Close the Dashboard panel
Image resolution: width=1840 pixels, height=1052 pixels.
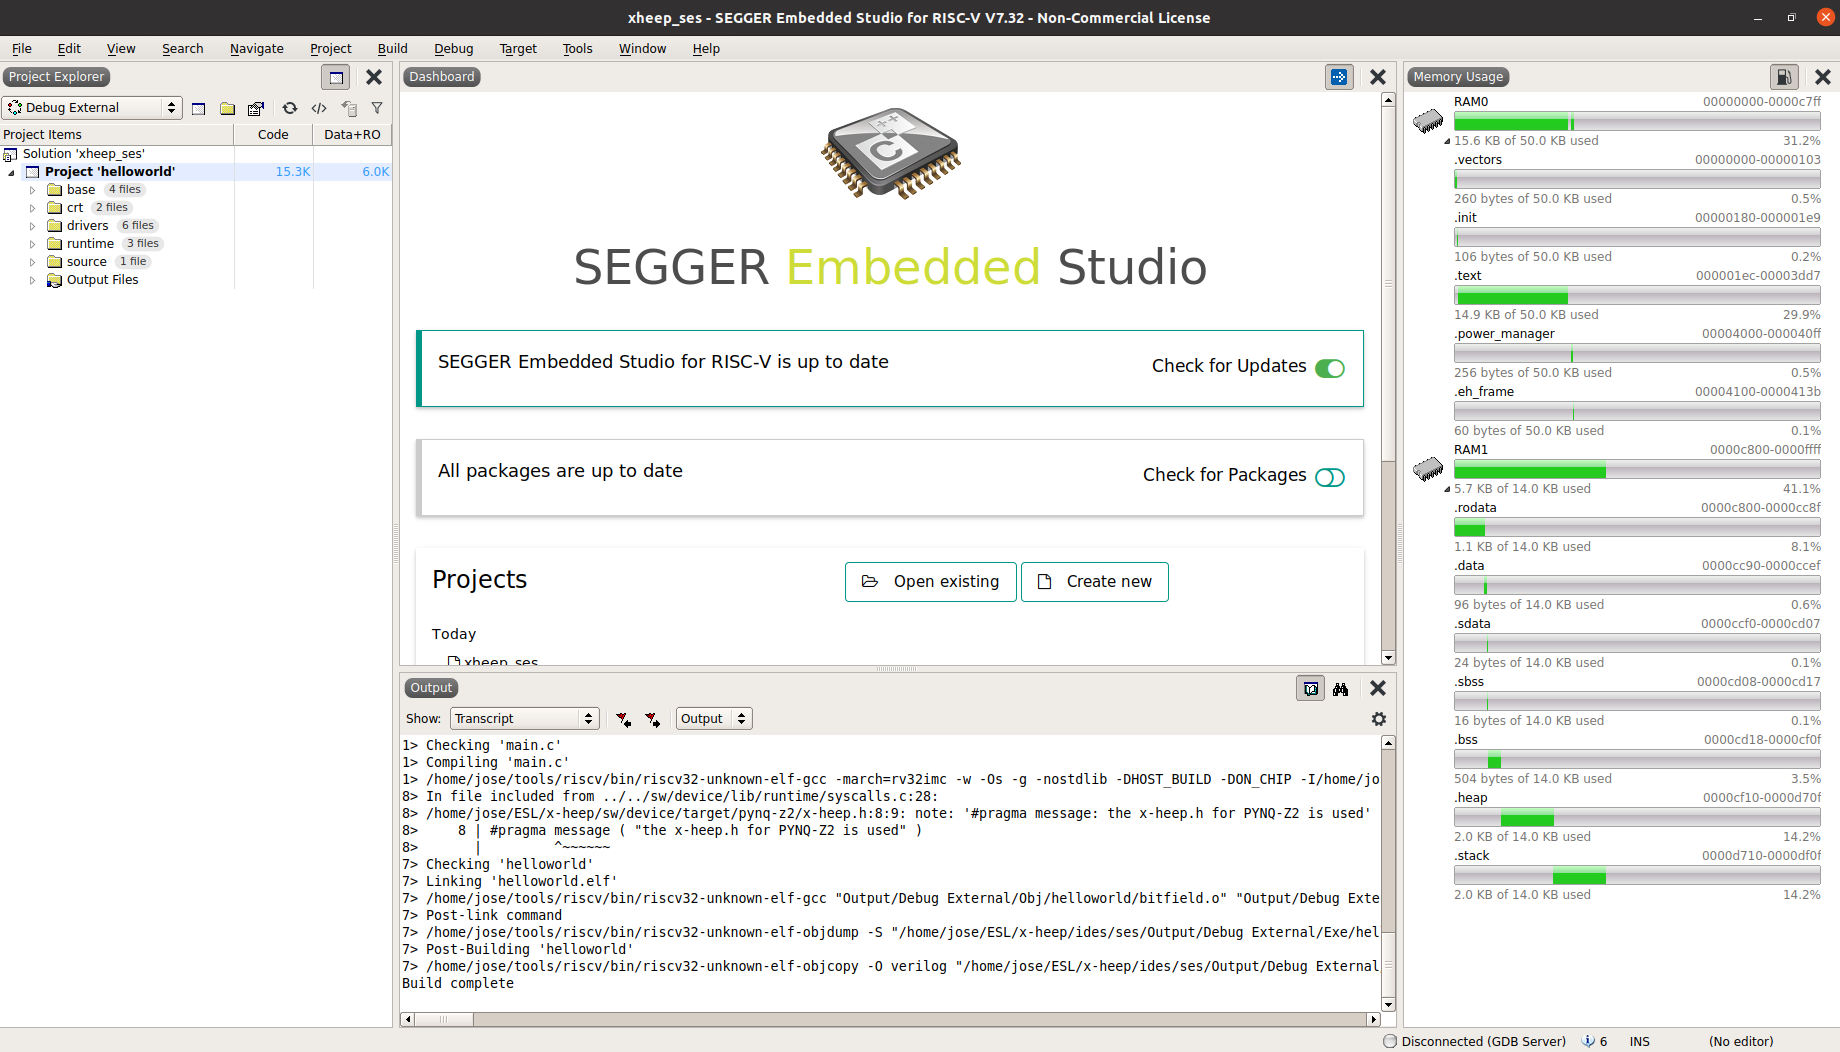point(1378,77)
